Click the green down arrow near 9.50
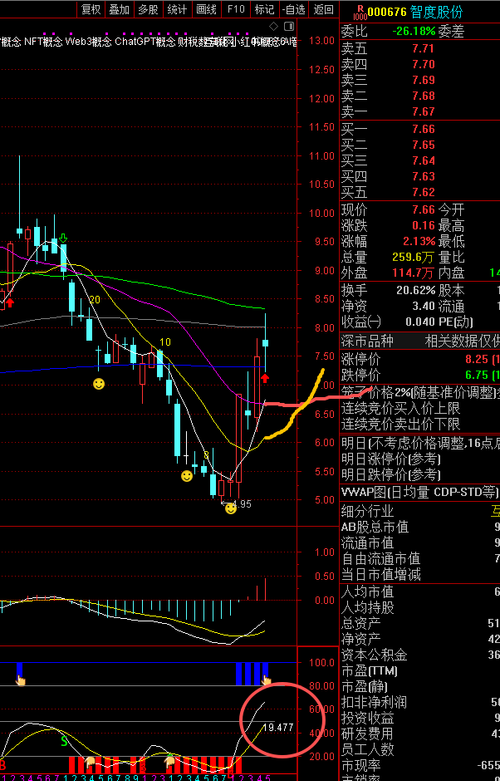The image size is (500, 781). pos(63,238)
